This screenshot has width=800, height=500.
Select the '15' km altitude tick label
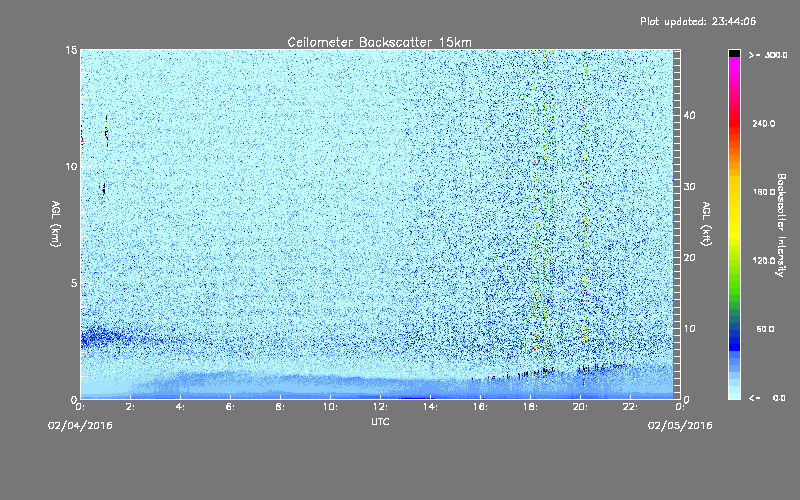[x=71, y=50]
